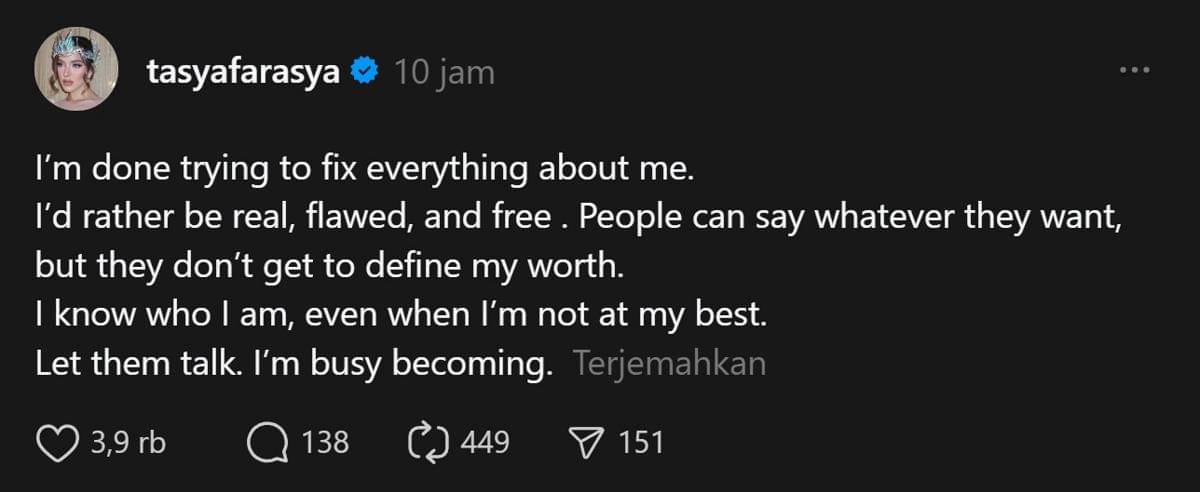Repost using the circular arrows icon
This screenshot has width=1200, height=492.
(x=429, y=442)
